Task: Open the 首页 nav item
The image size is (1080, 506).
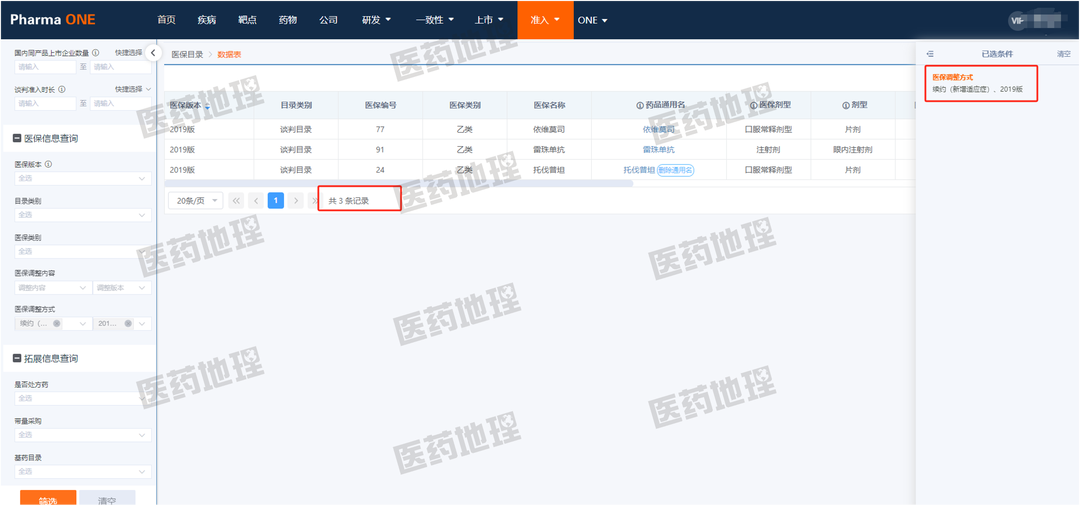Action: coord(166,20)
